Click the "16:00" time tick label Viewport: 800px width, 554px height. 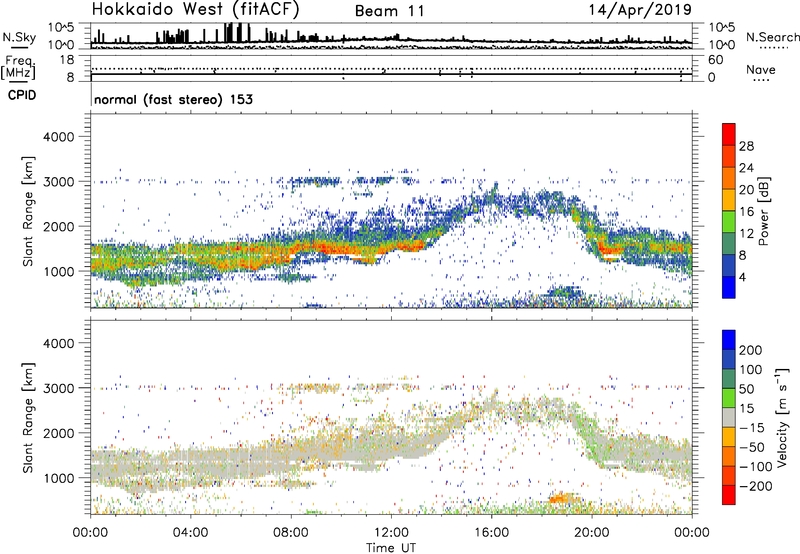tap(491, 533)
